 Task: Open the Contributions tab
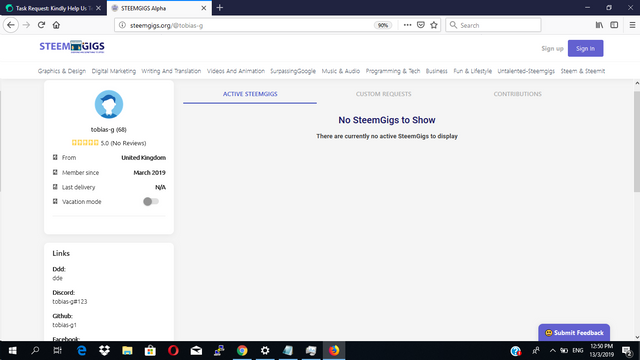517,94
